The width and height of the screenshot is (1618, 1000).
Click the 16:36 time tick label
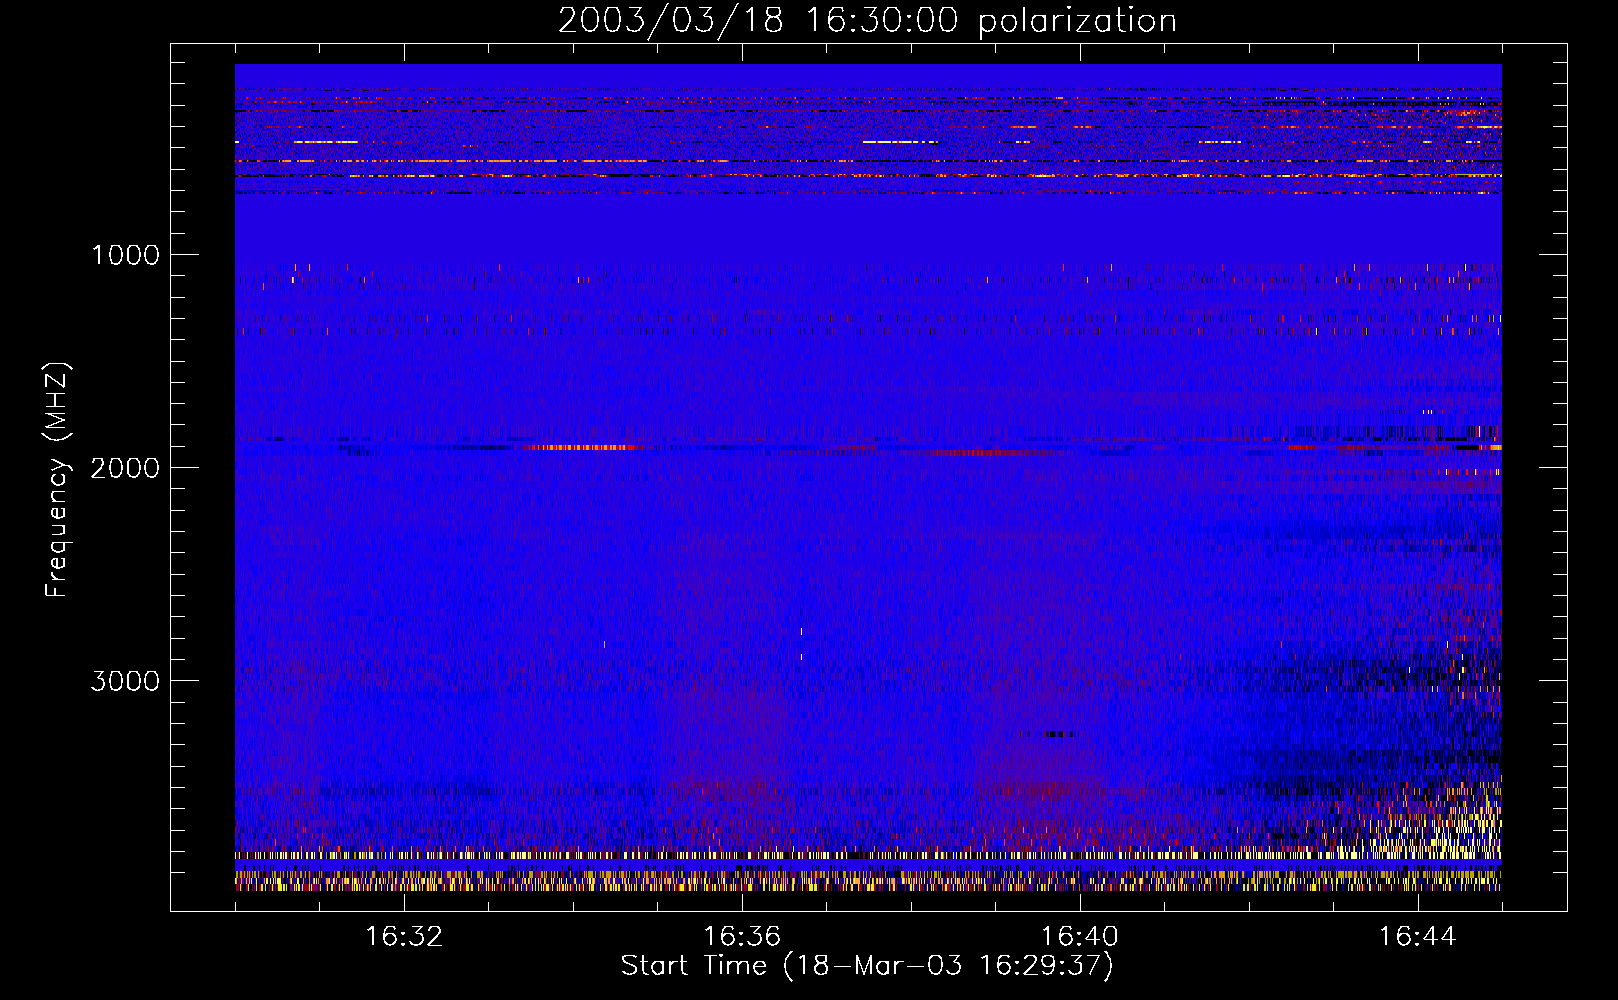coord(742,937)
